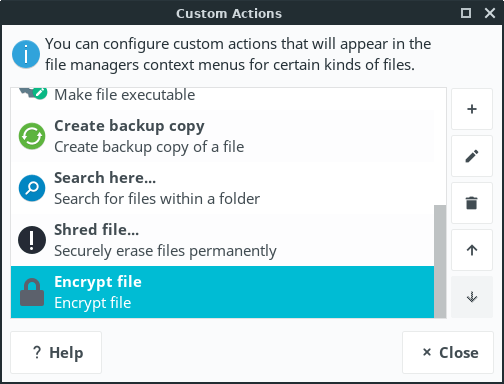Click the action list vertical scrollbar
The height and width of the screenshot is (384, 504).
click(440, 261)
